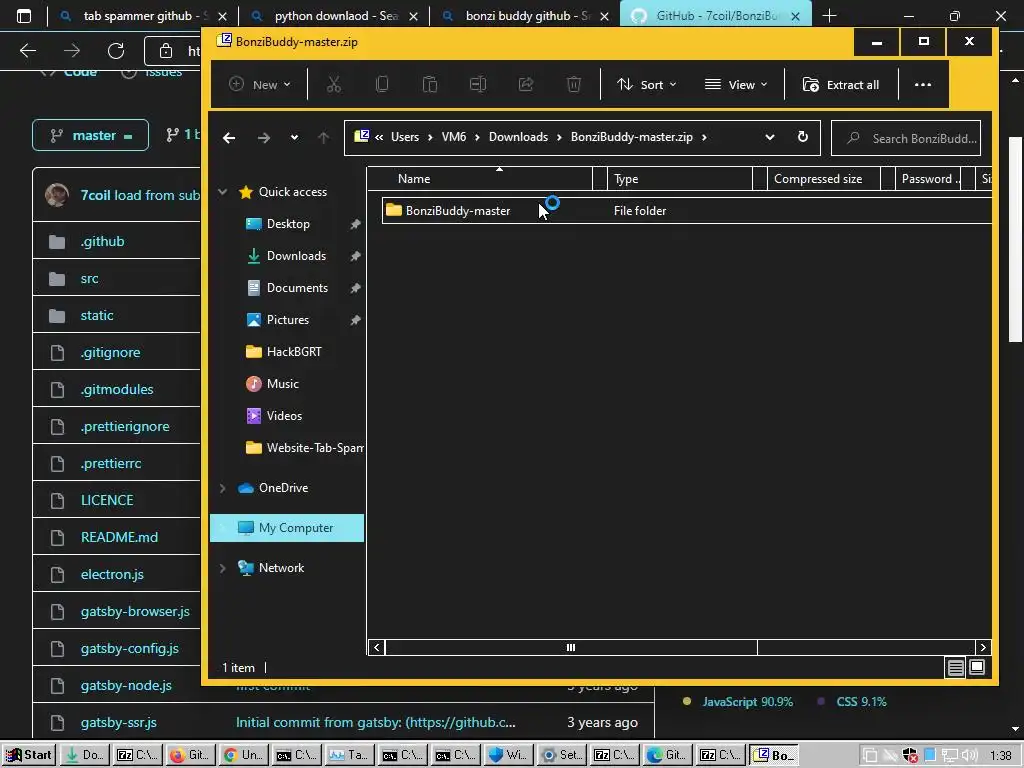Switch to large icons view layout
This screenshot has width=1024, height=768.
pyautogui.click(x=977, y=667)
